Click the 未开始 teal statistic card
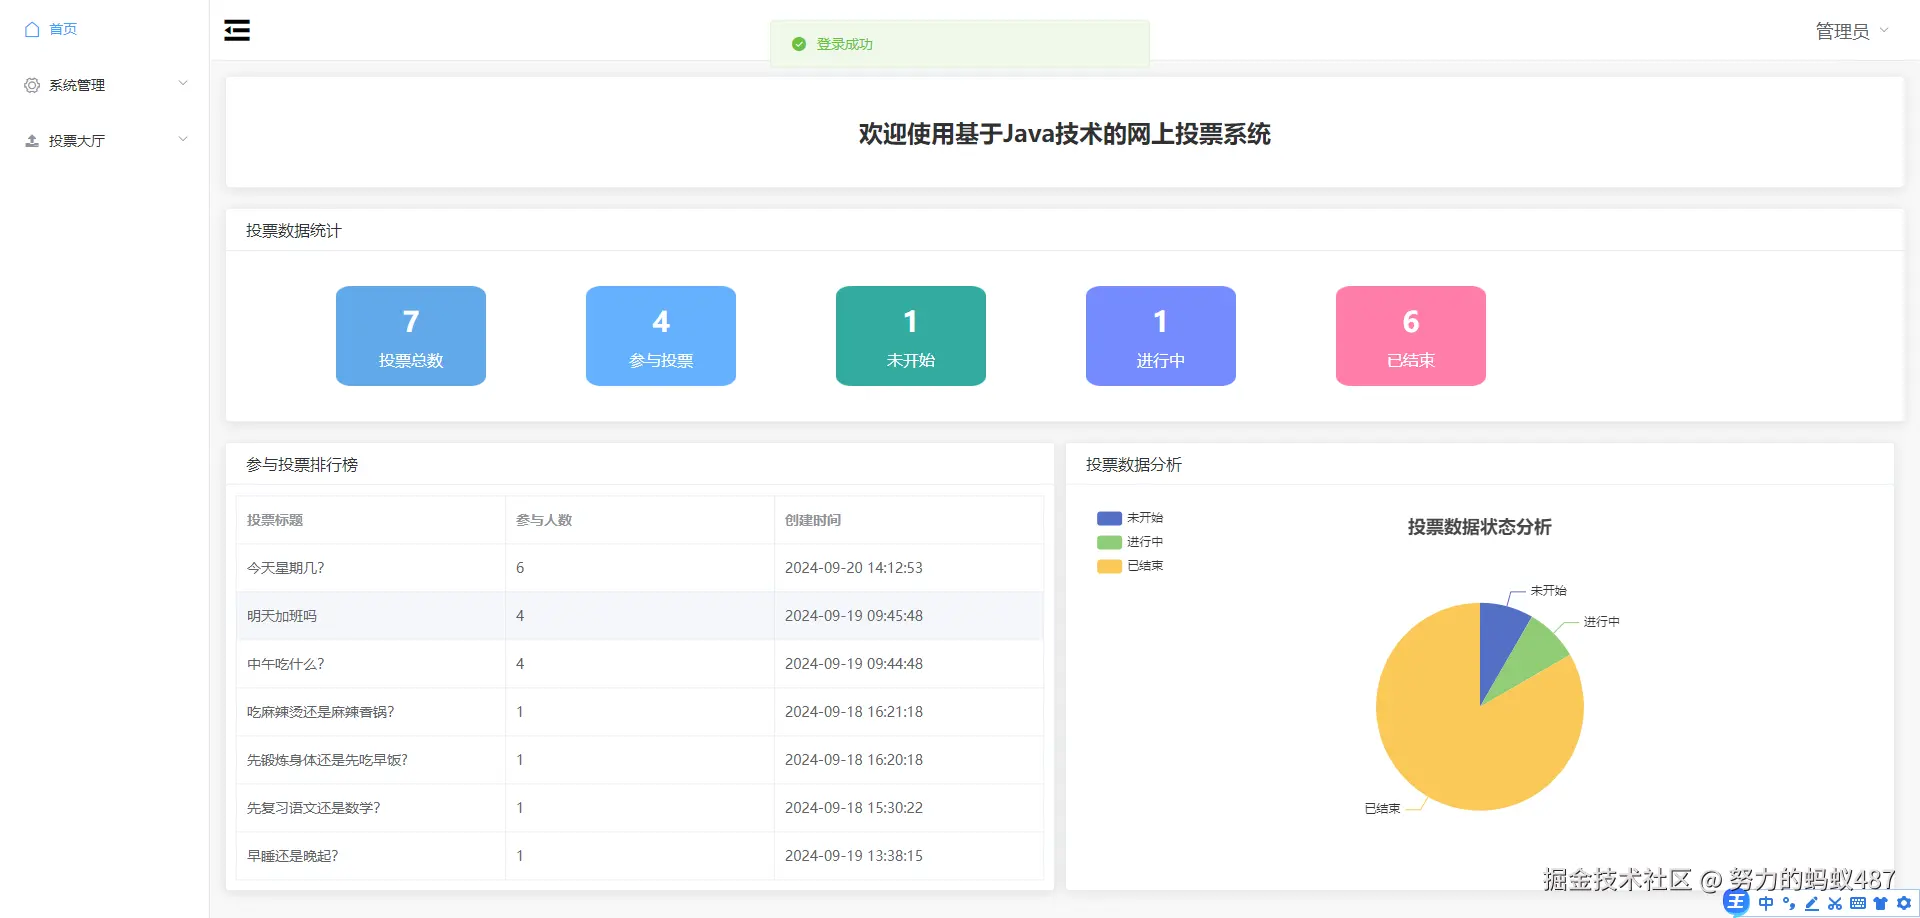1920x918 pixels. (911, 336)
